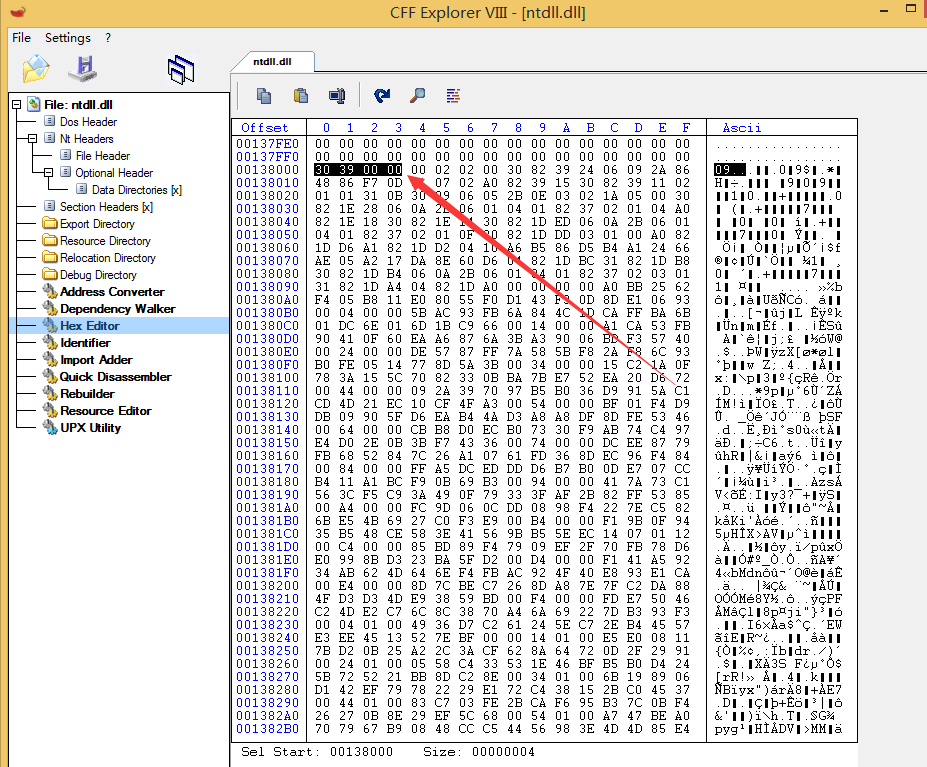Open the File menu

(21, 37)
